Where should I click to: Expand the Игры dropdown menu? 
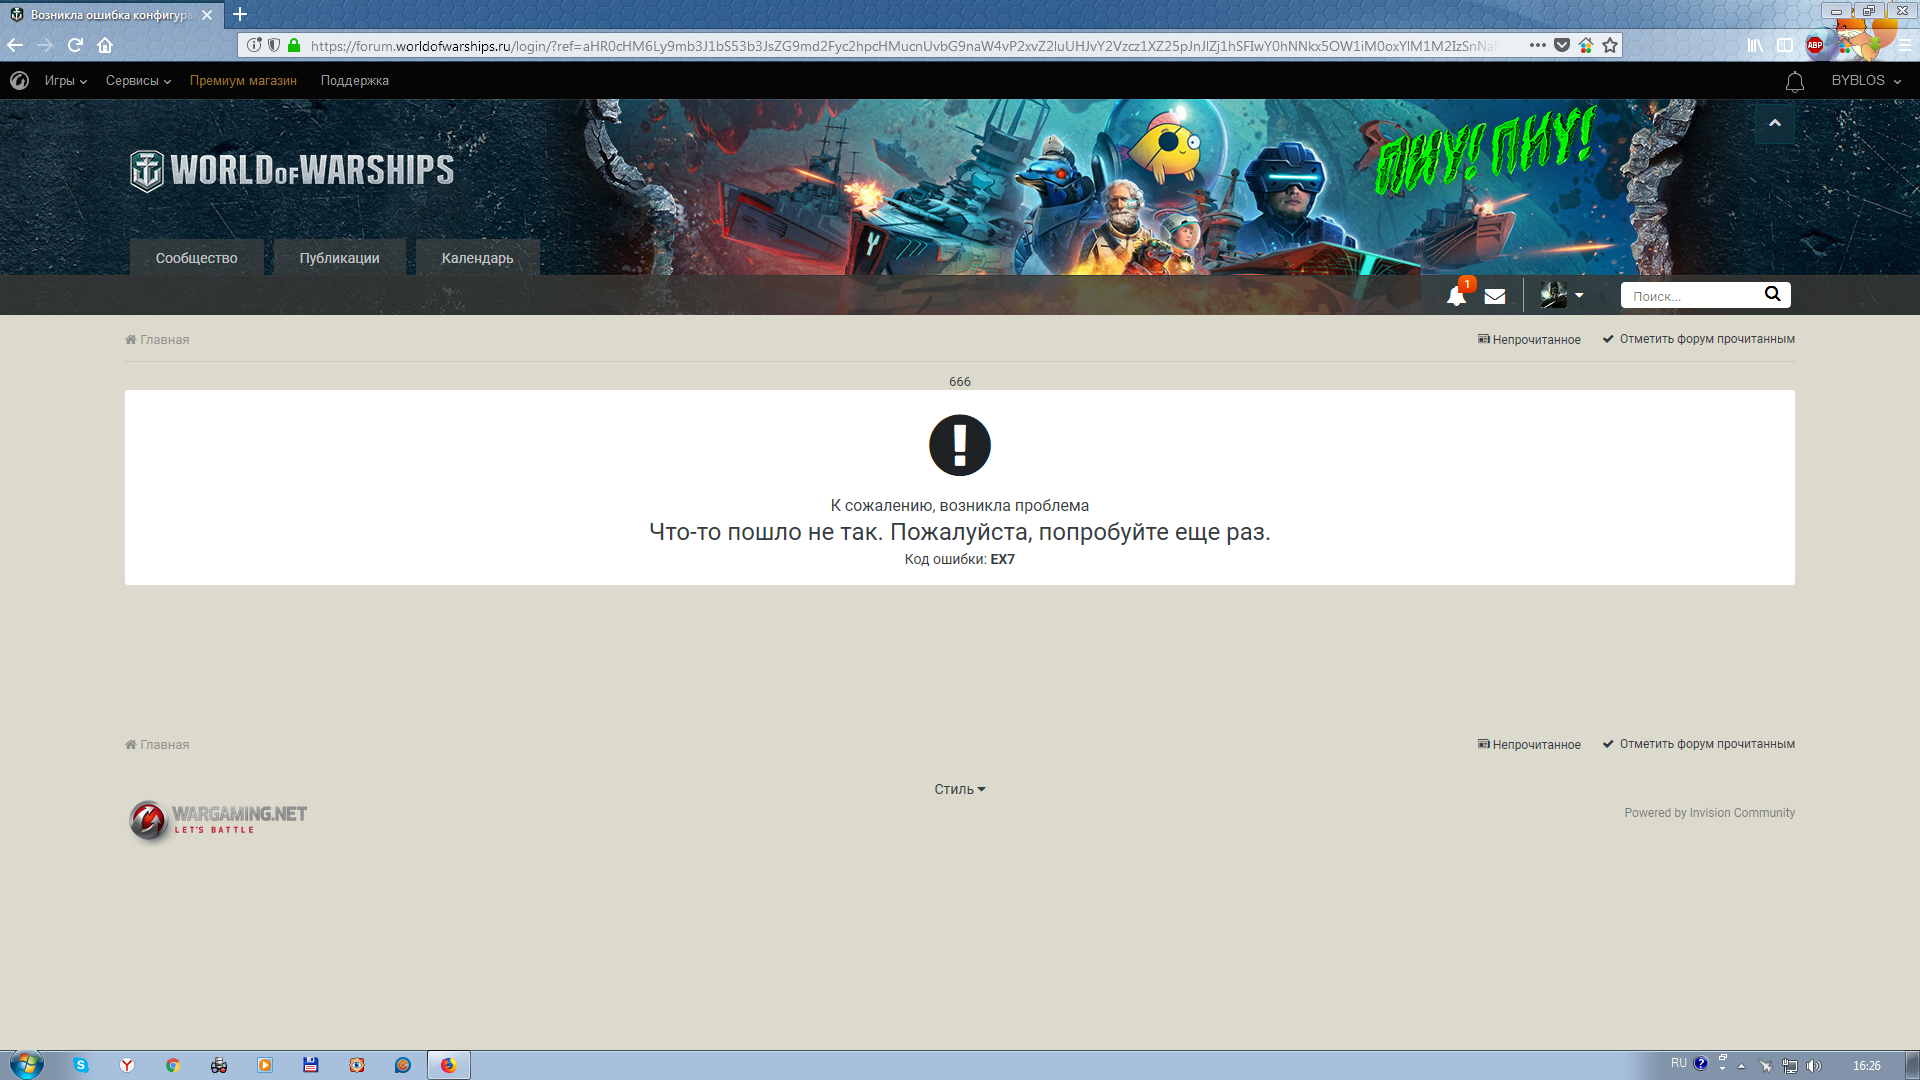[x=66, y=81]
